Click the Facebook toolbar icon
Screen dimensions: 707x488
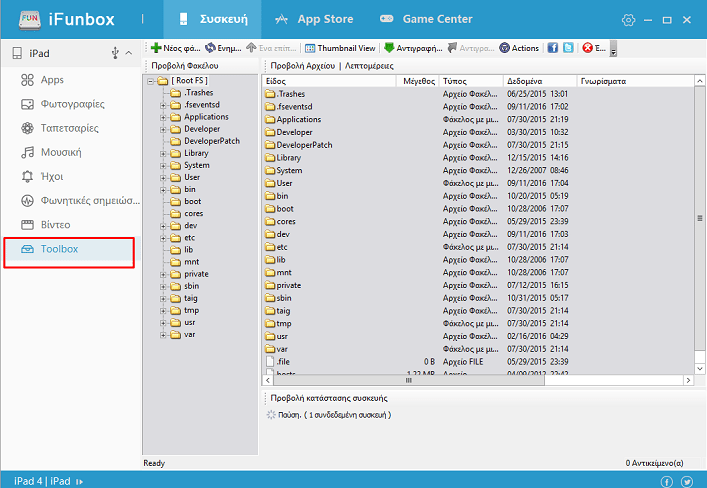tap(552, 48)
